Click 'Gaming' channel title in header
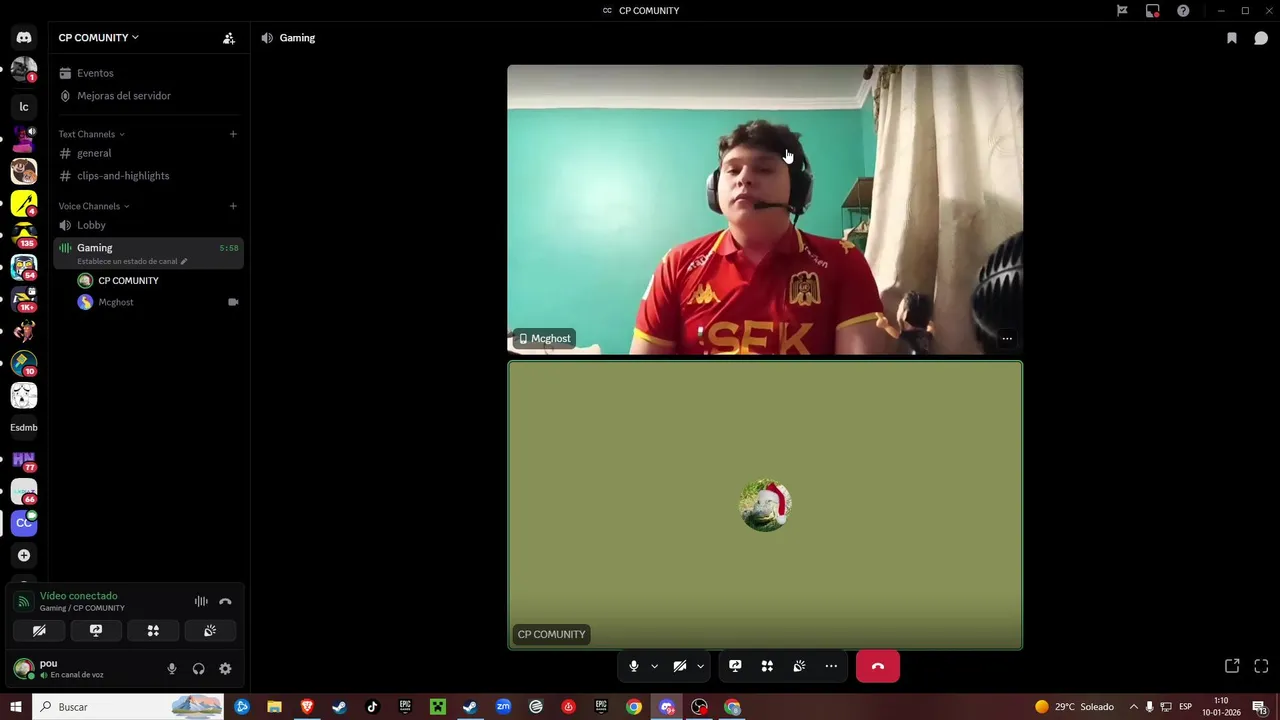 coord(297,38)
